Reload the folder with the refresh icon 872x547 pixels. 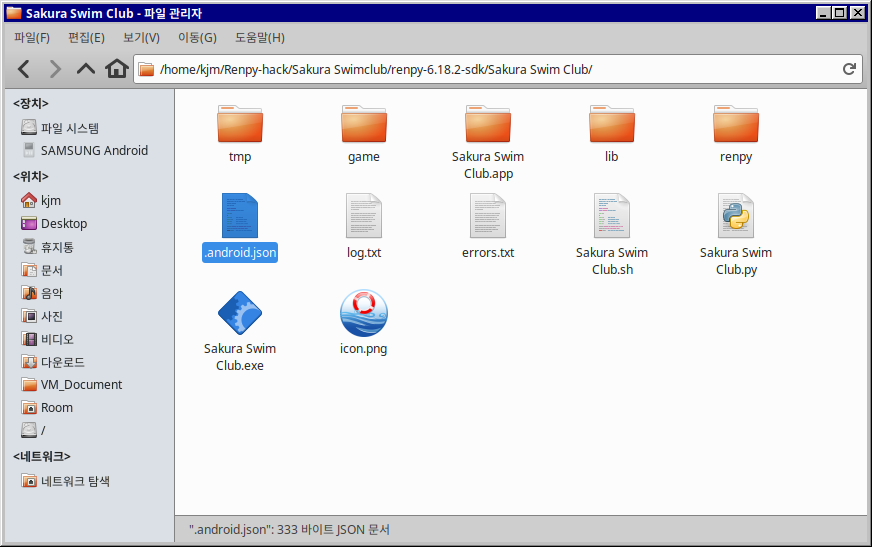pyautogui.click(x=849, y=69)
